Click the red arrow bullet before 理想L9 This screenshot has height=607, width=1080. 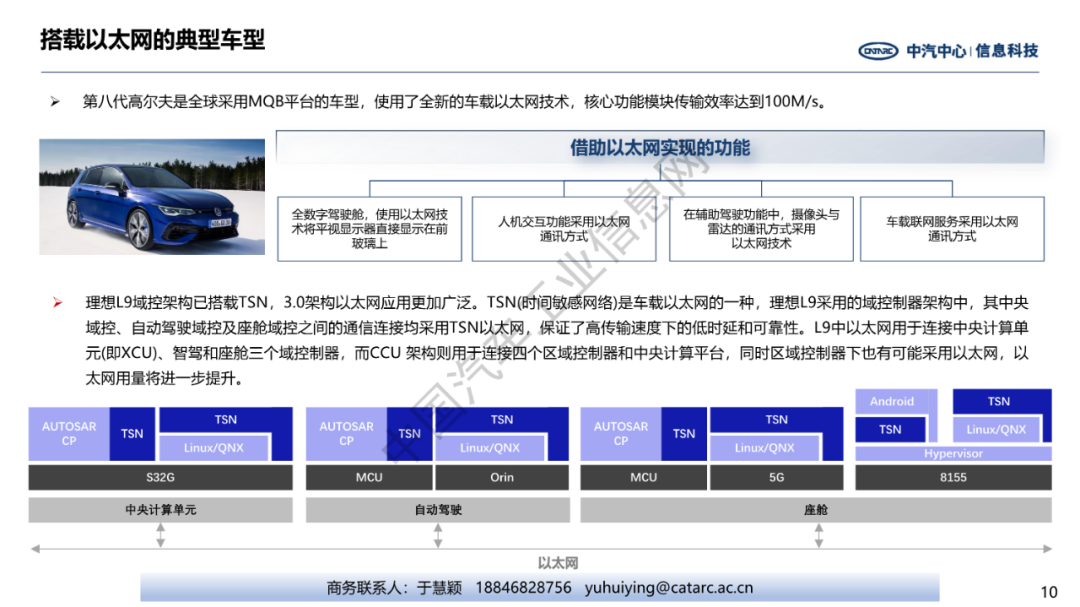tap(58, 302)
